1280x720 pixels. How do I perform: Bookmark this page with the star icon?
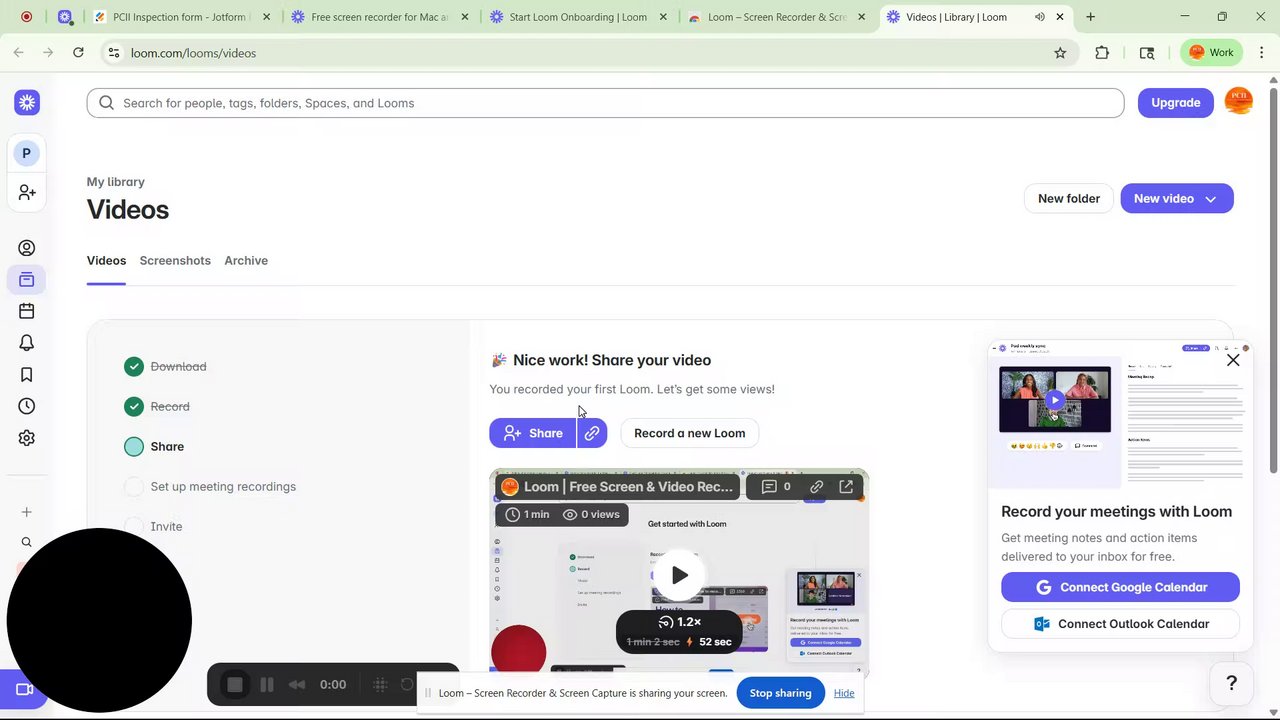[x=1060, y=53]
